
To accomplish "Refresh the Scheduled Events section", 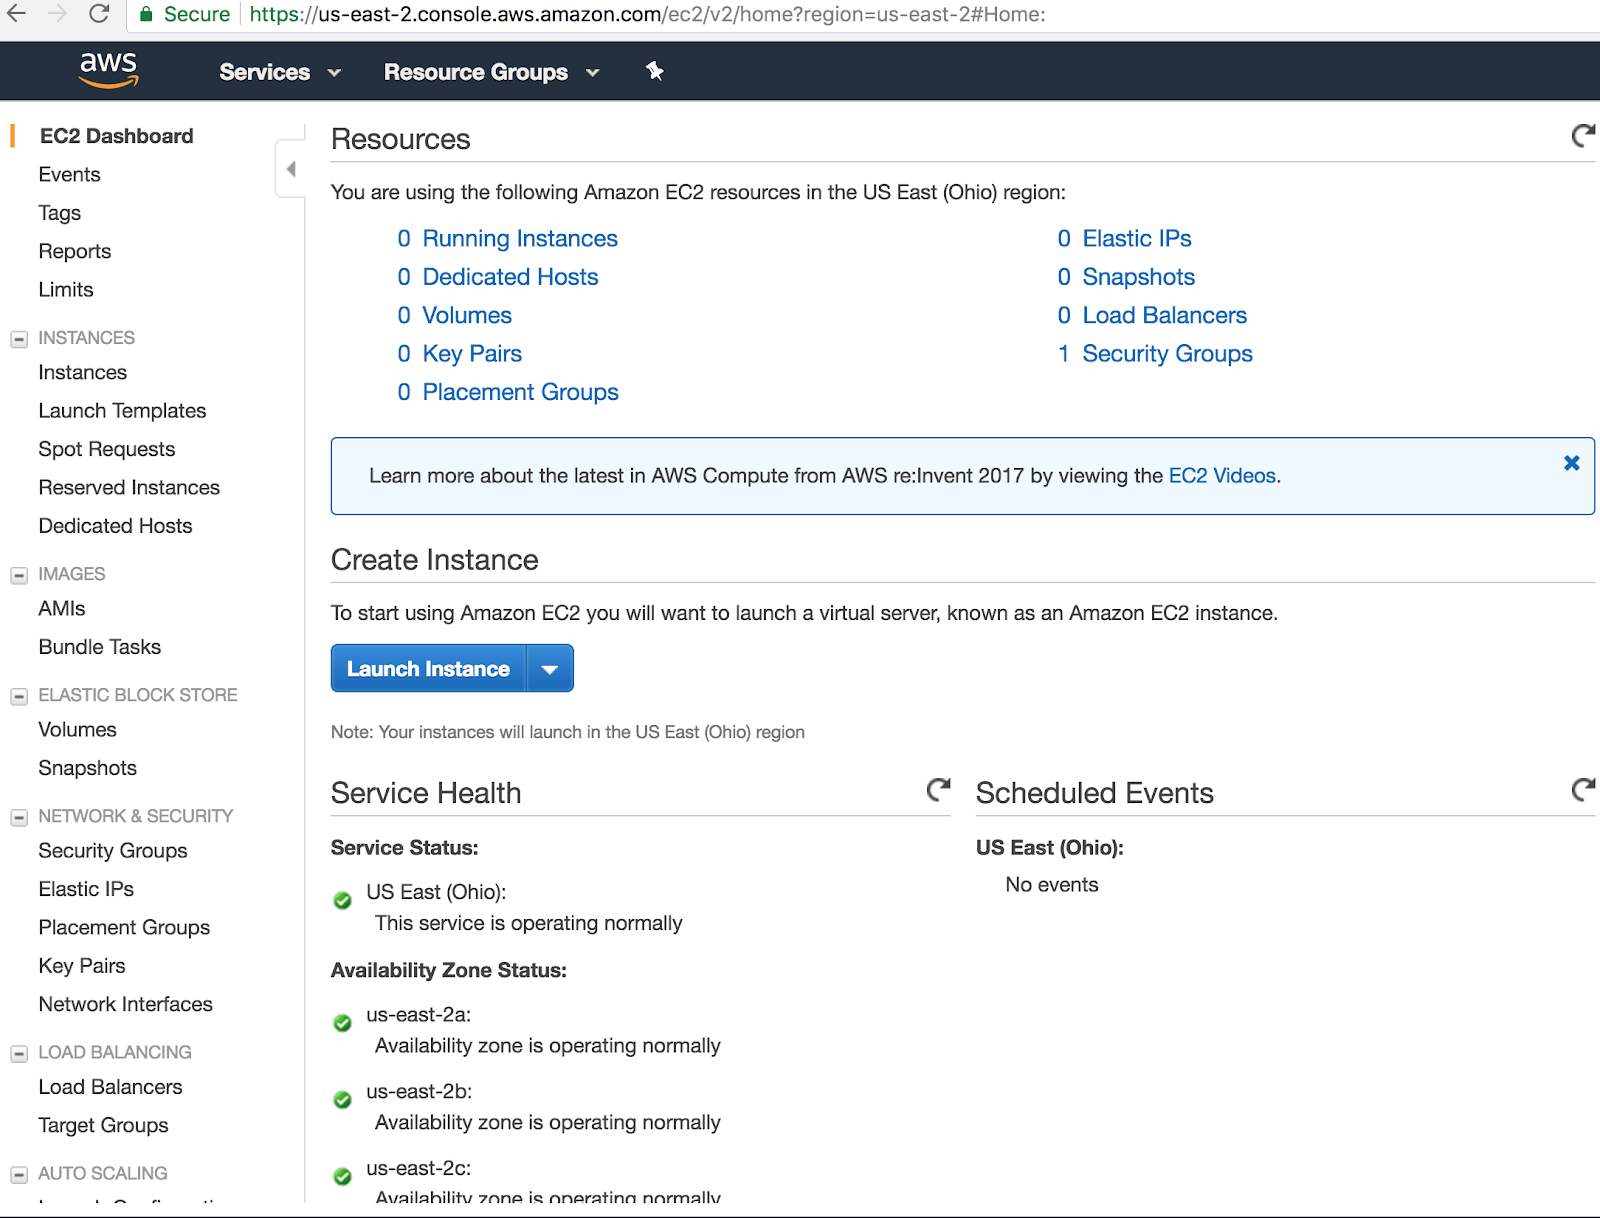I will (1583, 790).
